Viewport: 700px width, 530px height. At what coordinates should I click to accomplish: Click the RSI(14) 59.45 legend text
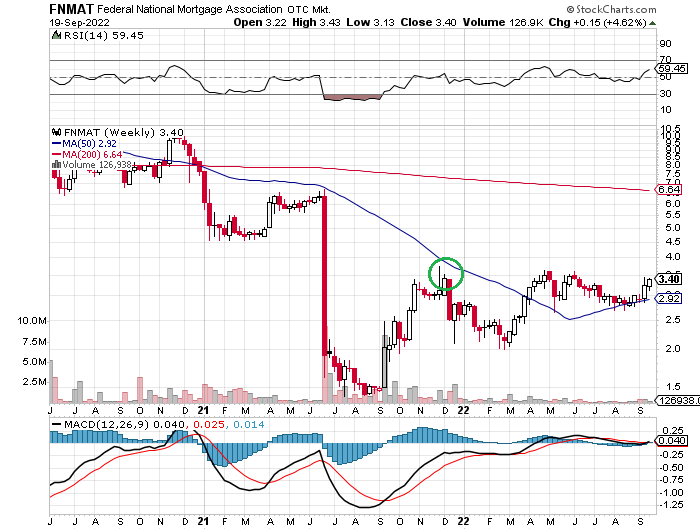pos(104,35)
